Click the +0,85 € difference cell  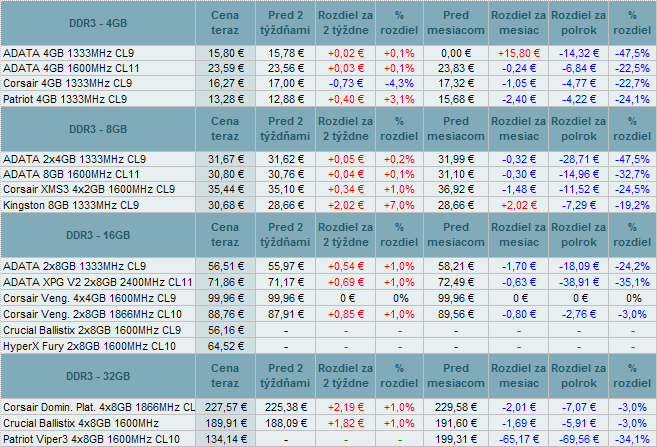click(346, 314)
